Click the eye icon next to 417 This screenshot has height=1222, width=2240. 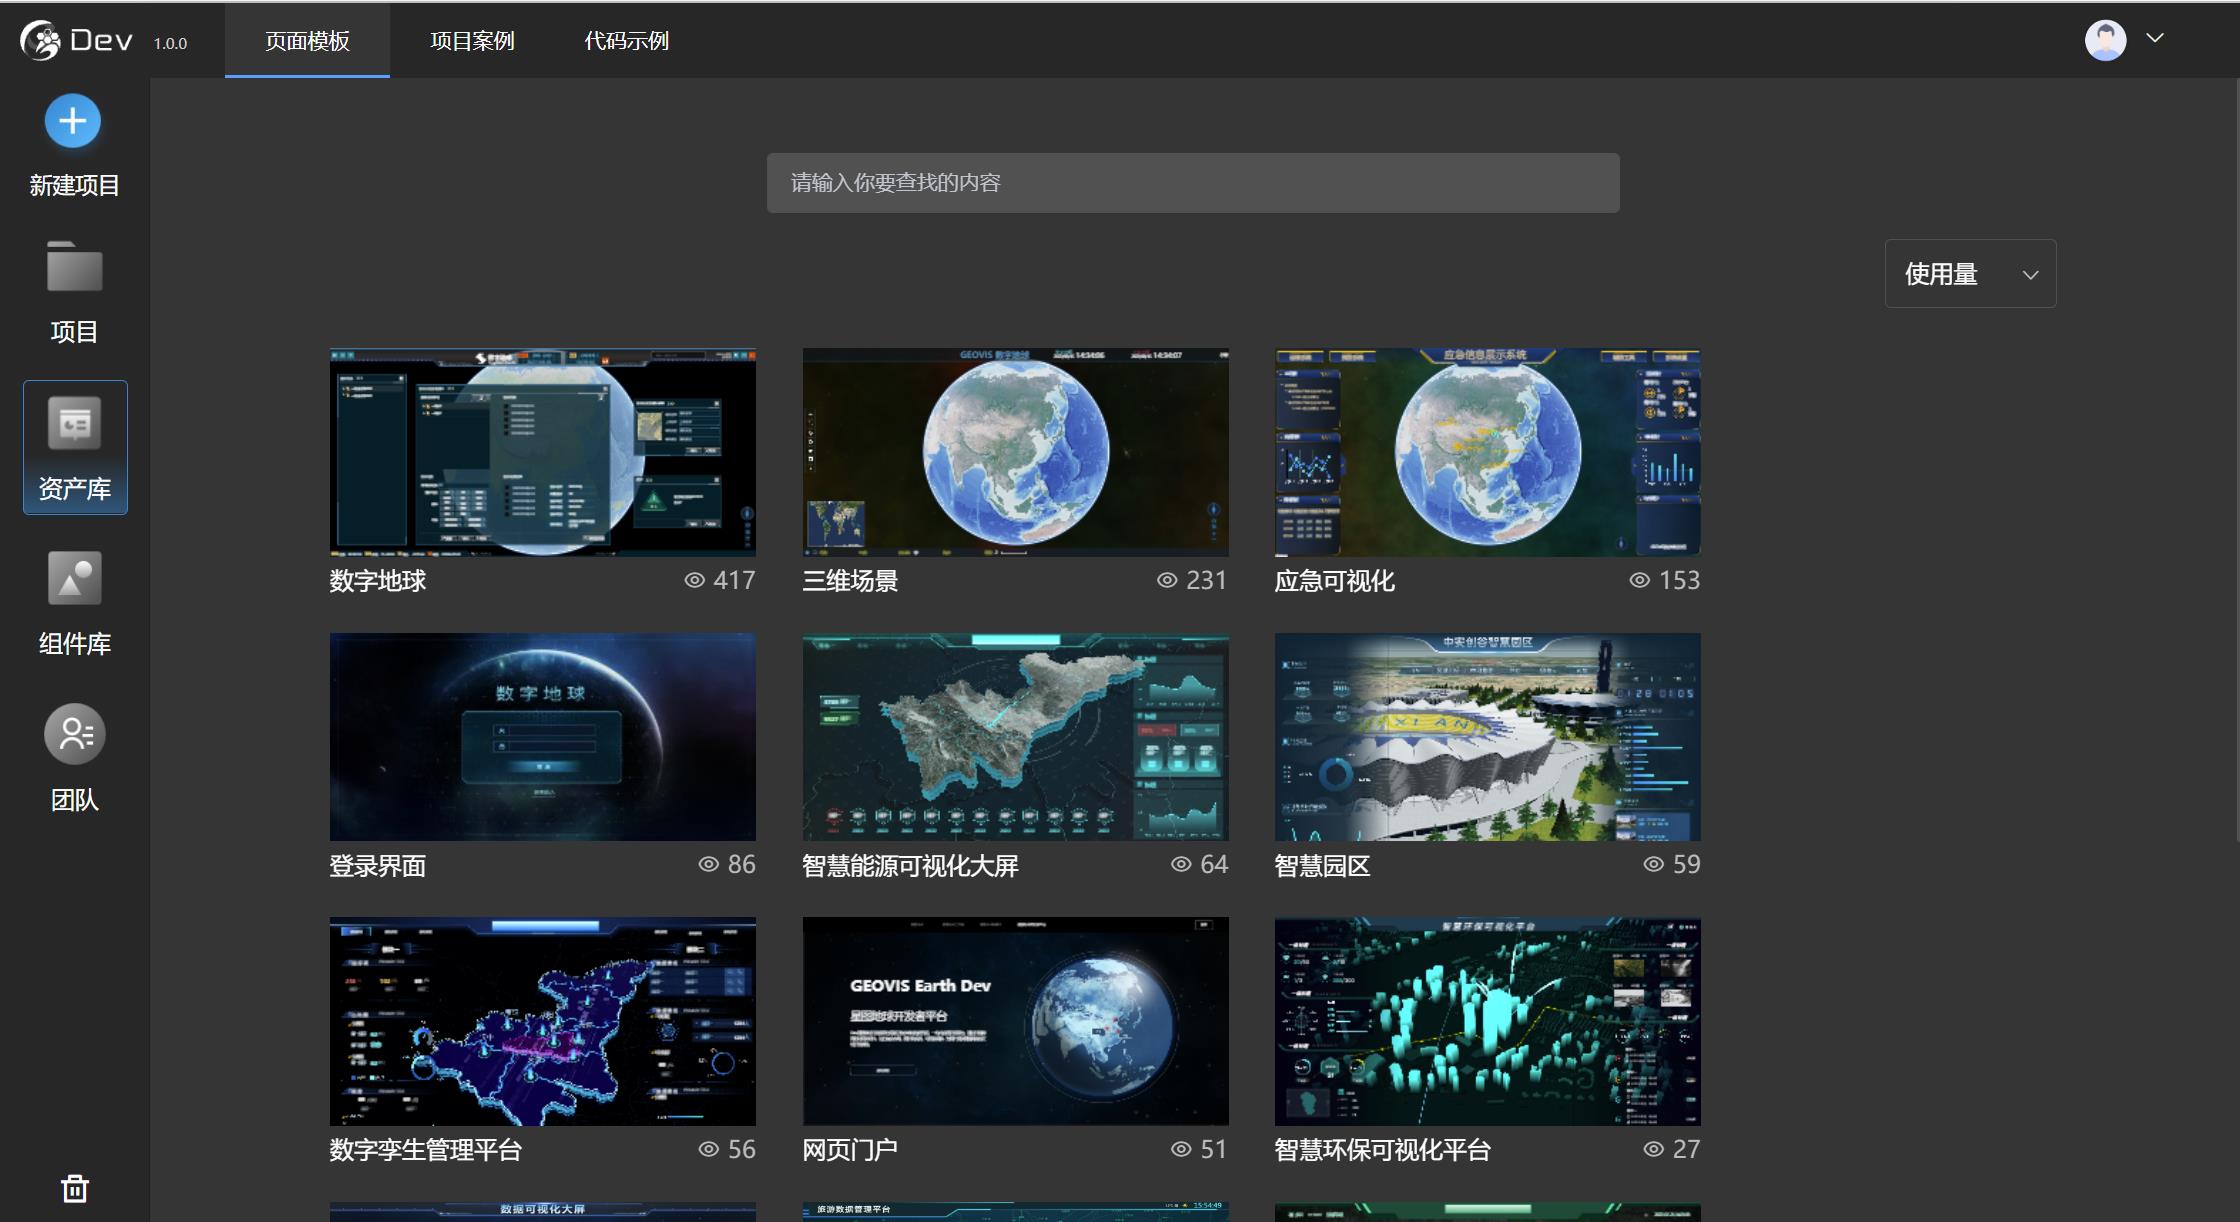point(694,580)
